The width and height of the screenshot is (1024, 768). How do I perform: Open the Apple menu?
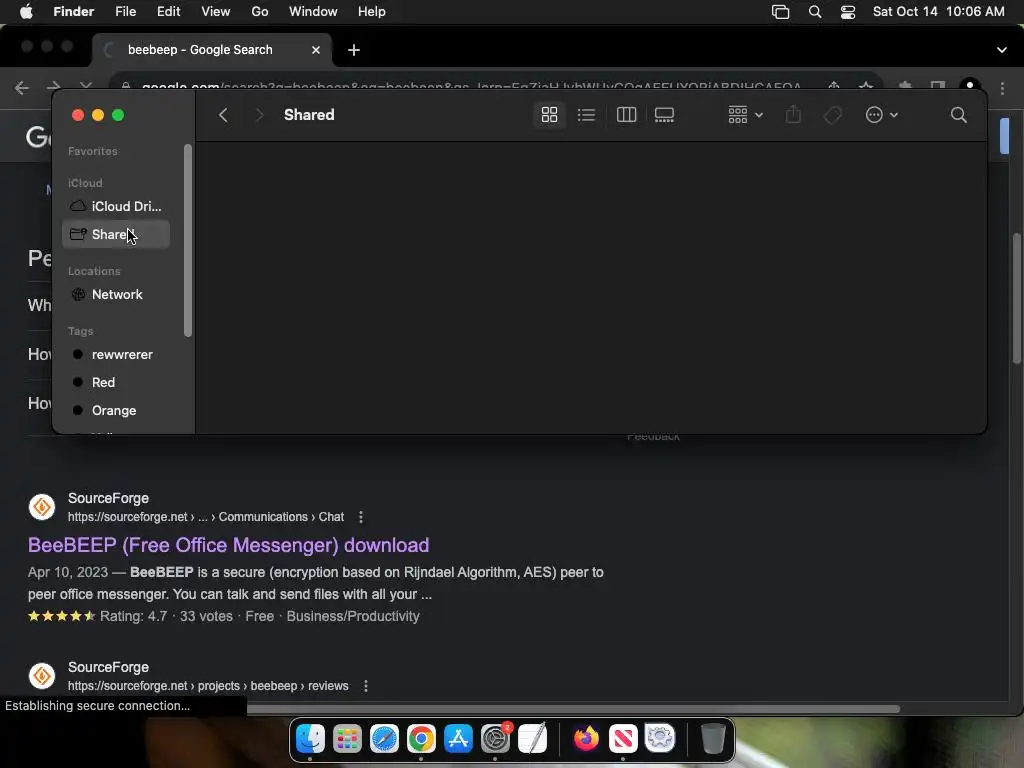[26, 12]
